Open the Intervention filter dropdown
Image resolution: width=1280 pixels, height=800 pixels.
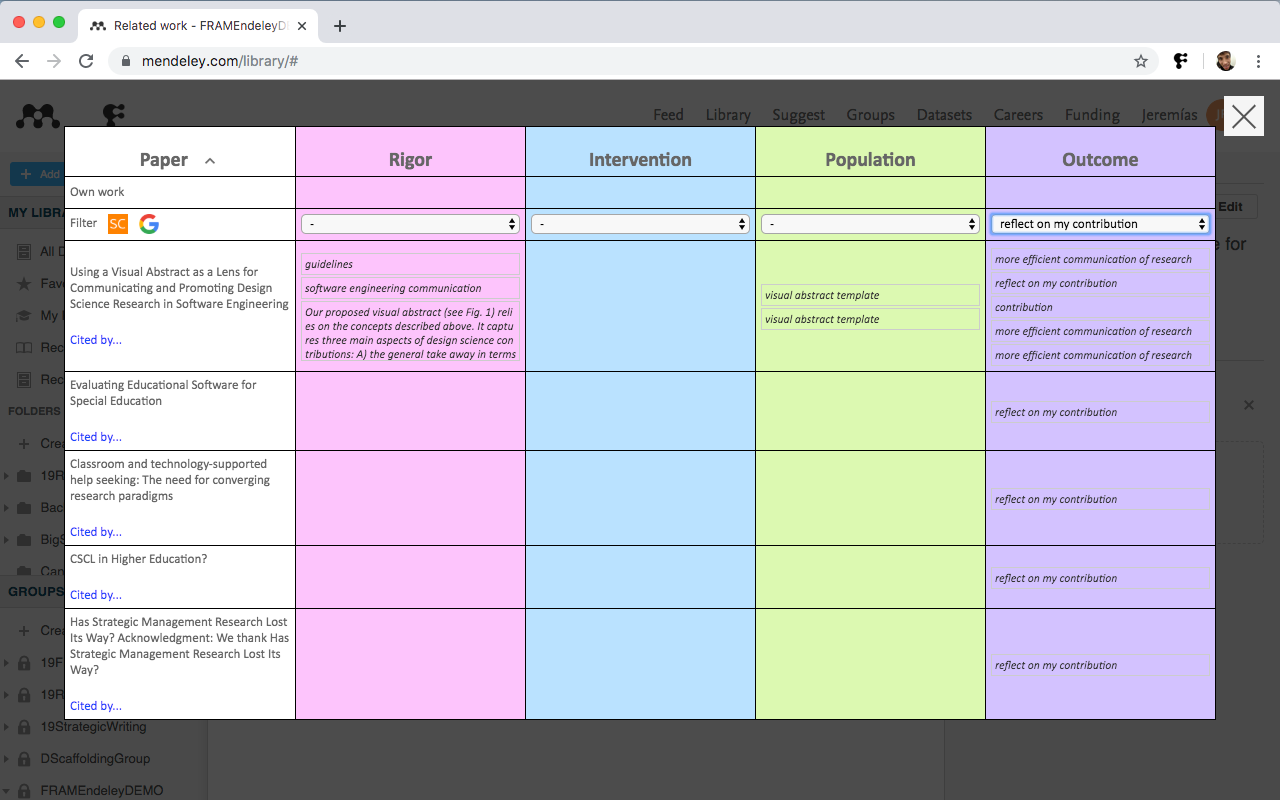coord(640,224)
